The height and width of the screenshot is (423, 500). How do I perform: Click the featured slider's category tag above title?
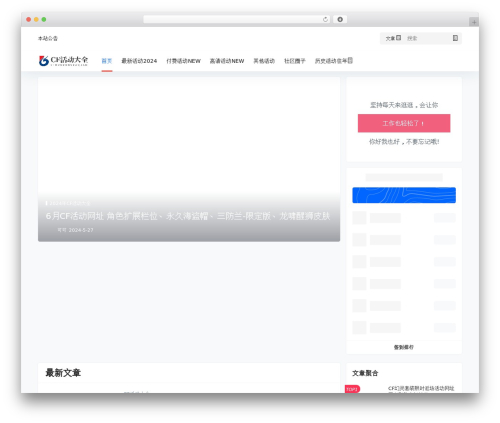[x=68, y=203]
